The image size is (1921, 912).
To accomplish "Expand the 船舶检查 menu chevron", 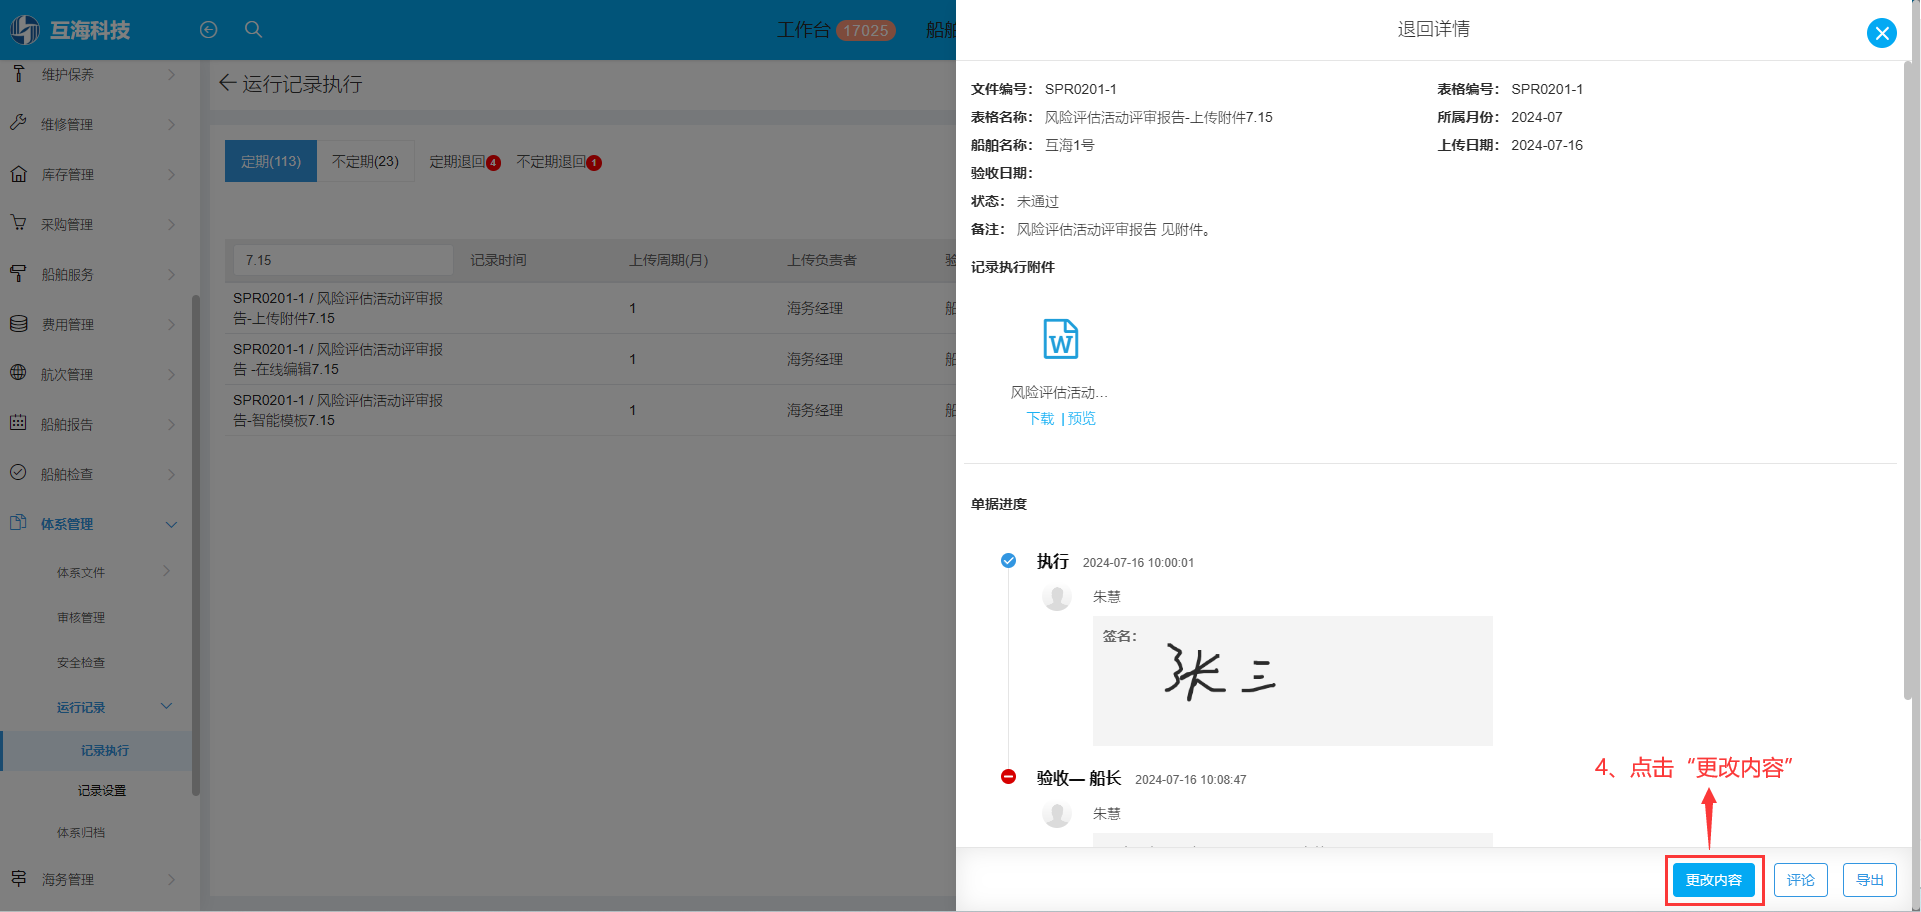I will [171, 475].
